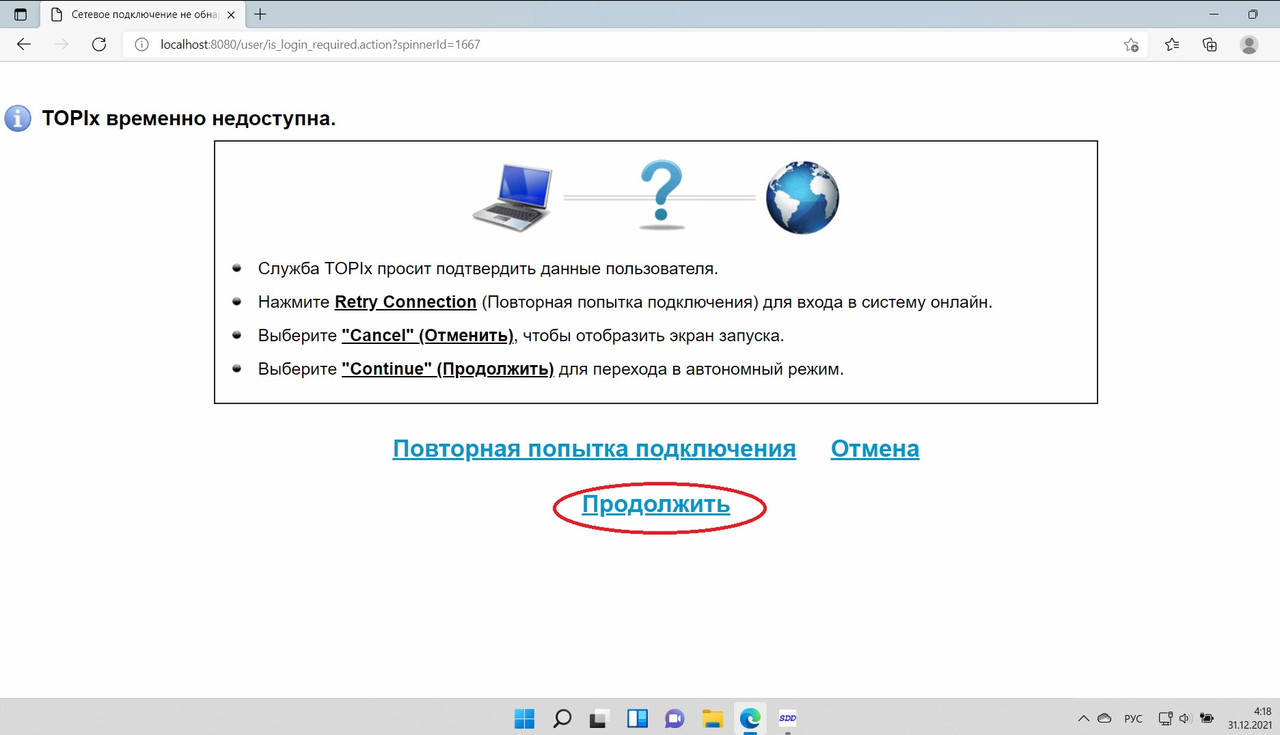Click the "Cancel" (Отменить) bold text
Viewport: 1280px width, 735px height.
click(x=427, y=335)
